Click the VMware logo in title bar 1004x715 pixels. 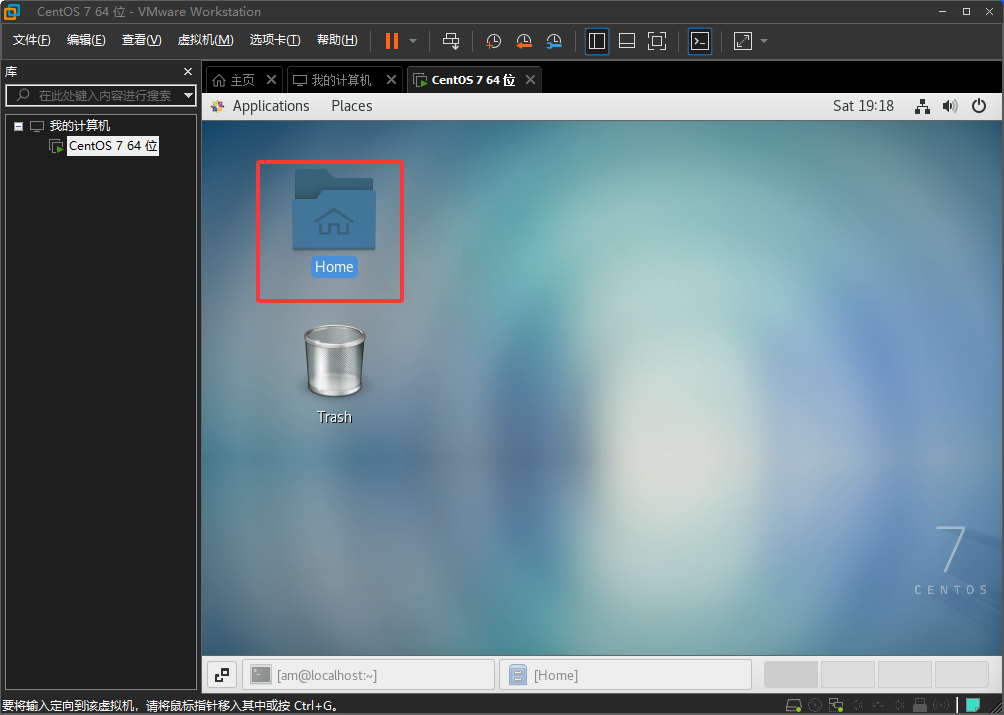pyautogui.click(x=12, y=11)
